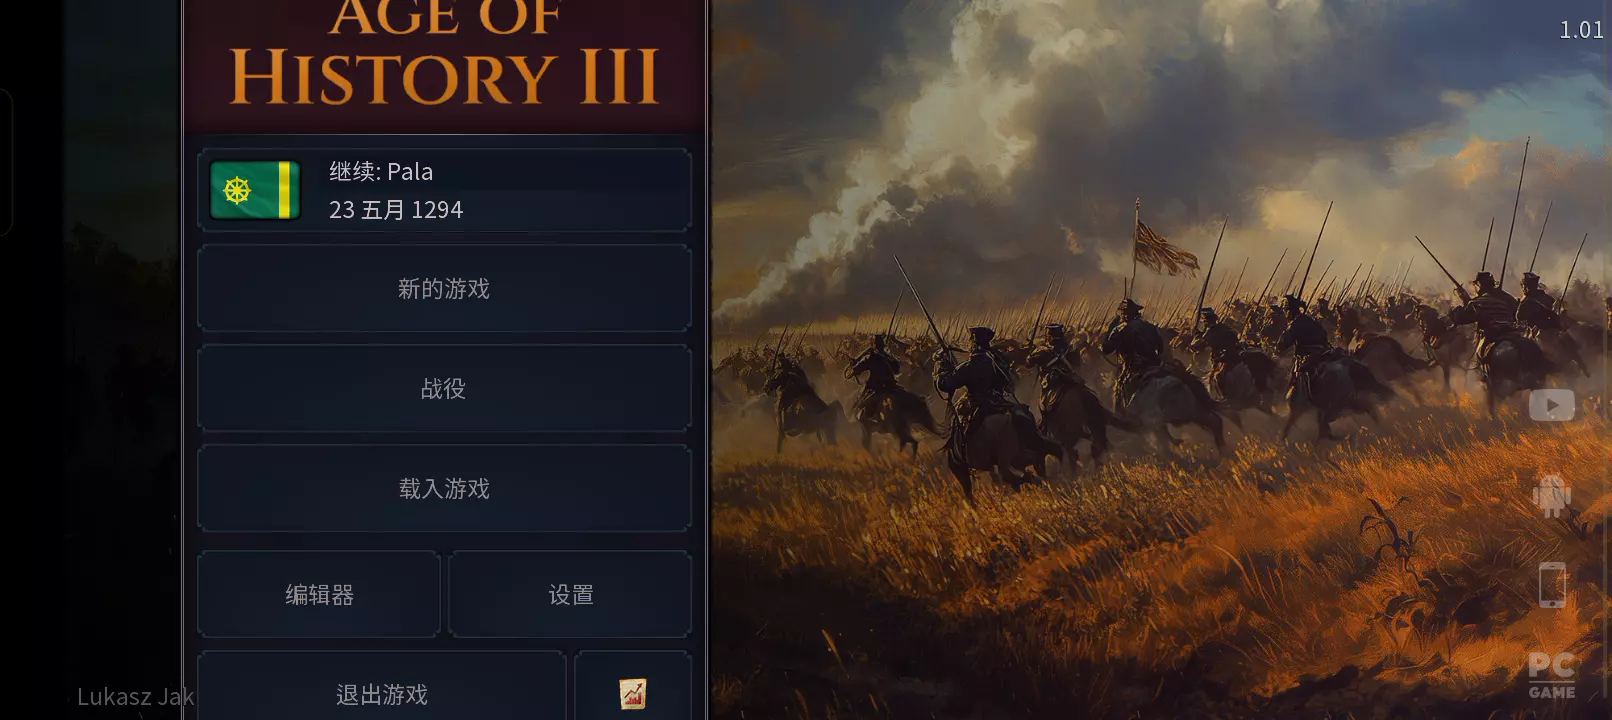Choose 载入游戏 to load a game

tap(444, 488)
